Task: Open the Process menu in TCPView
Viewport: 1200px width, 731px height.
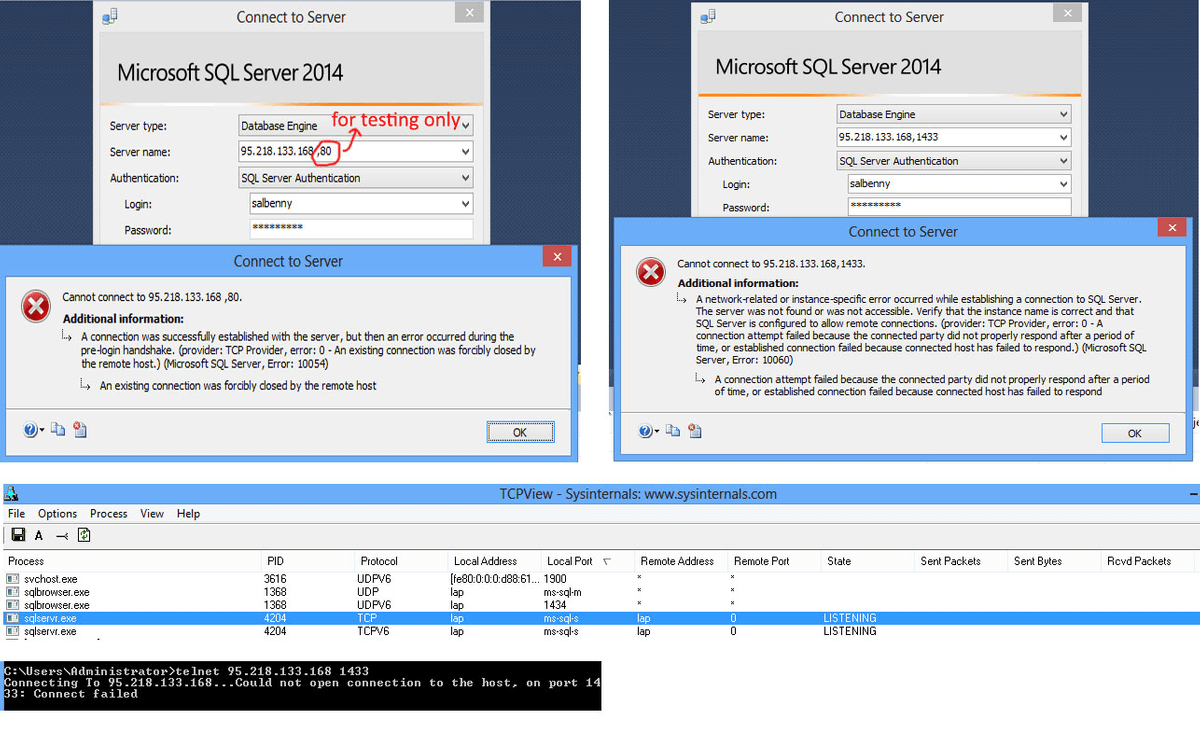Action: tap(108, 514)
